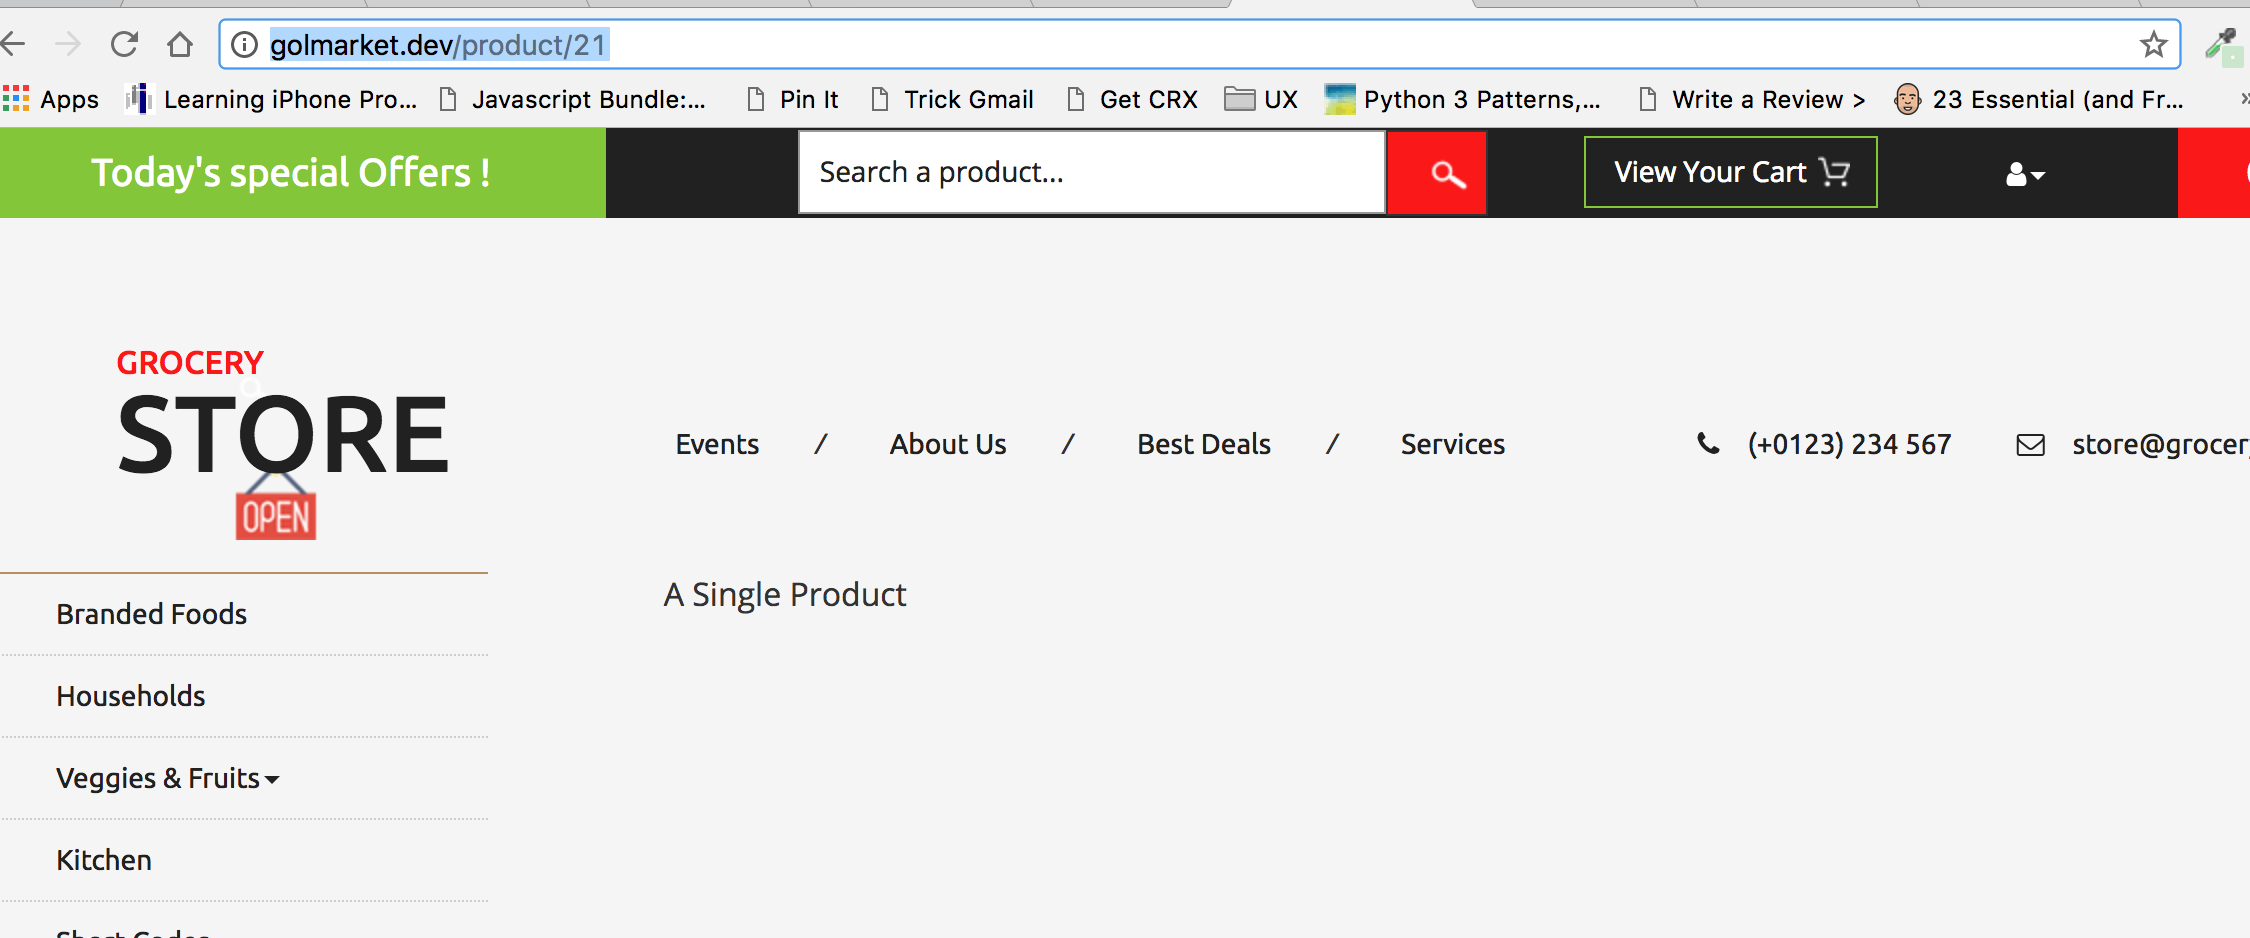Click the red search magnifier button
This screenshot has height=938, width=2250.
(1436, 173)
